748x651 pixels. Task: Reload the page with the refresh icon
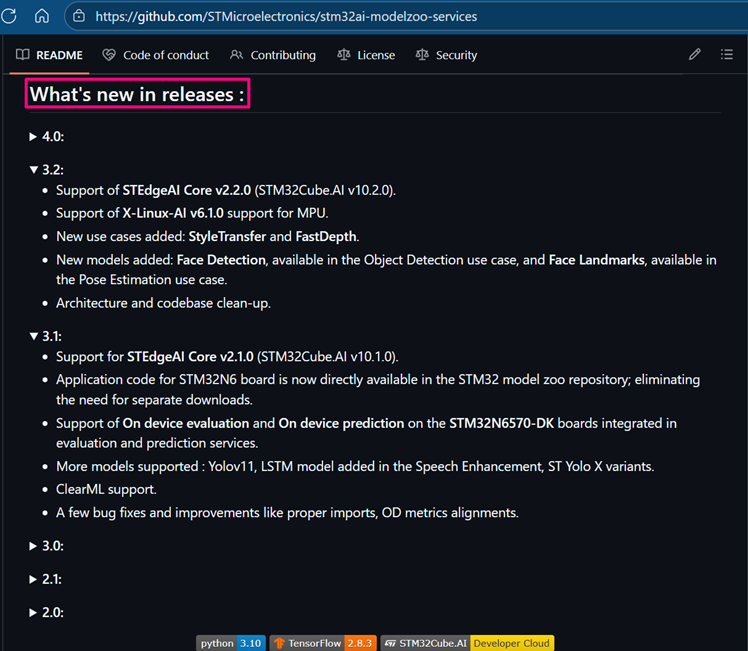(9, 16)
